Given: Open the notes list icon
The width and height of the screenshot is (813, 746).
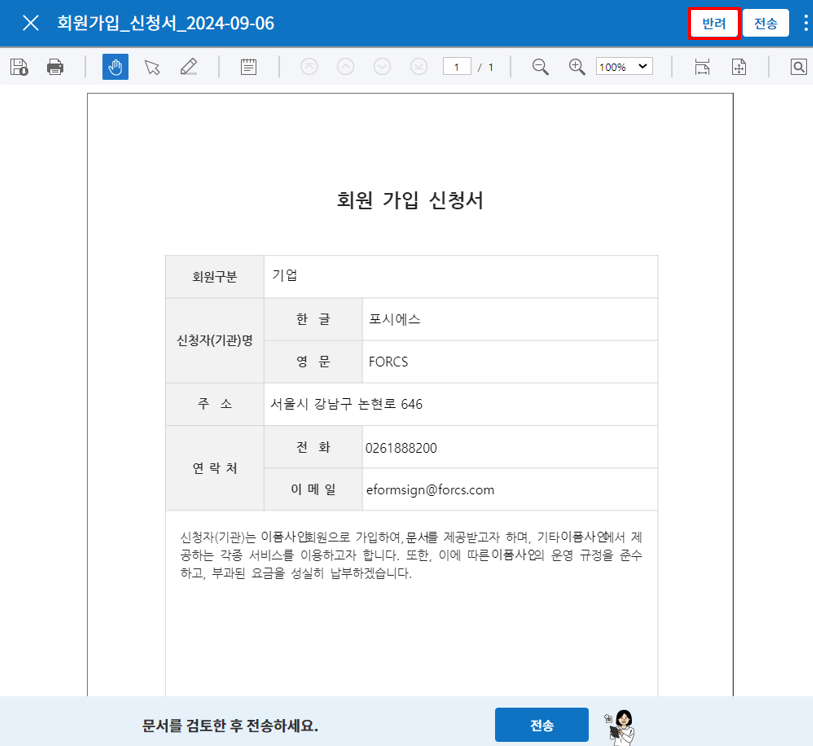Looking at the screenshot, I should pyautogui.click(x=248, y=67).
